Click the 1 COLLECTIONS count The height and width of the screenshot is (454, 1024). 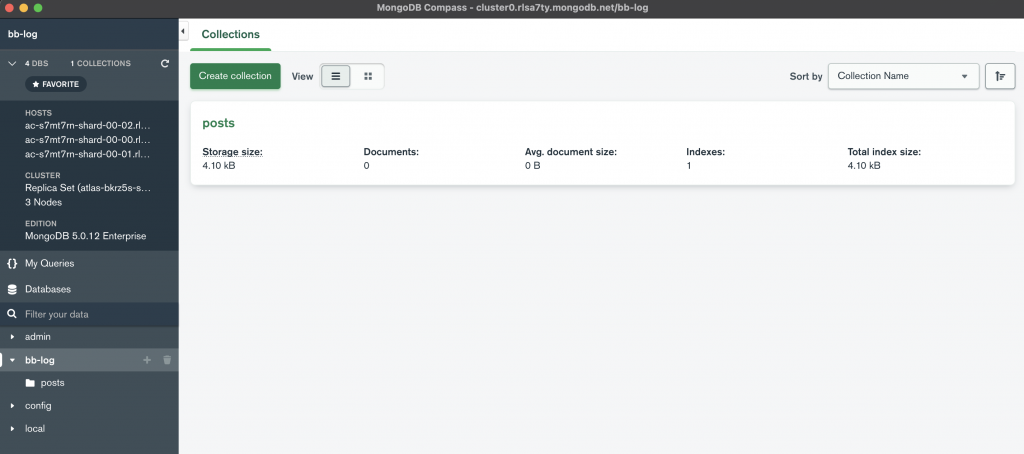point(101,63)
